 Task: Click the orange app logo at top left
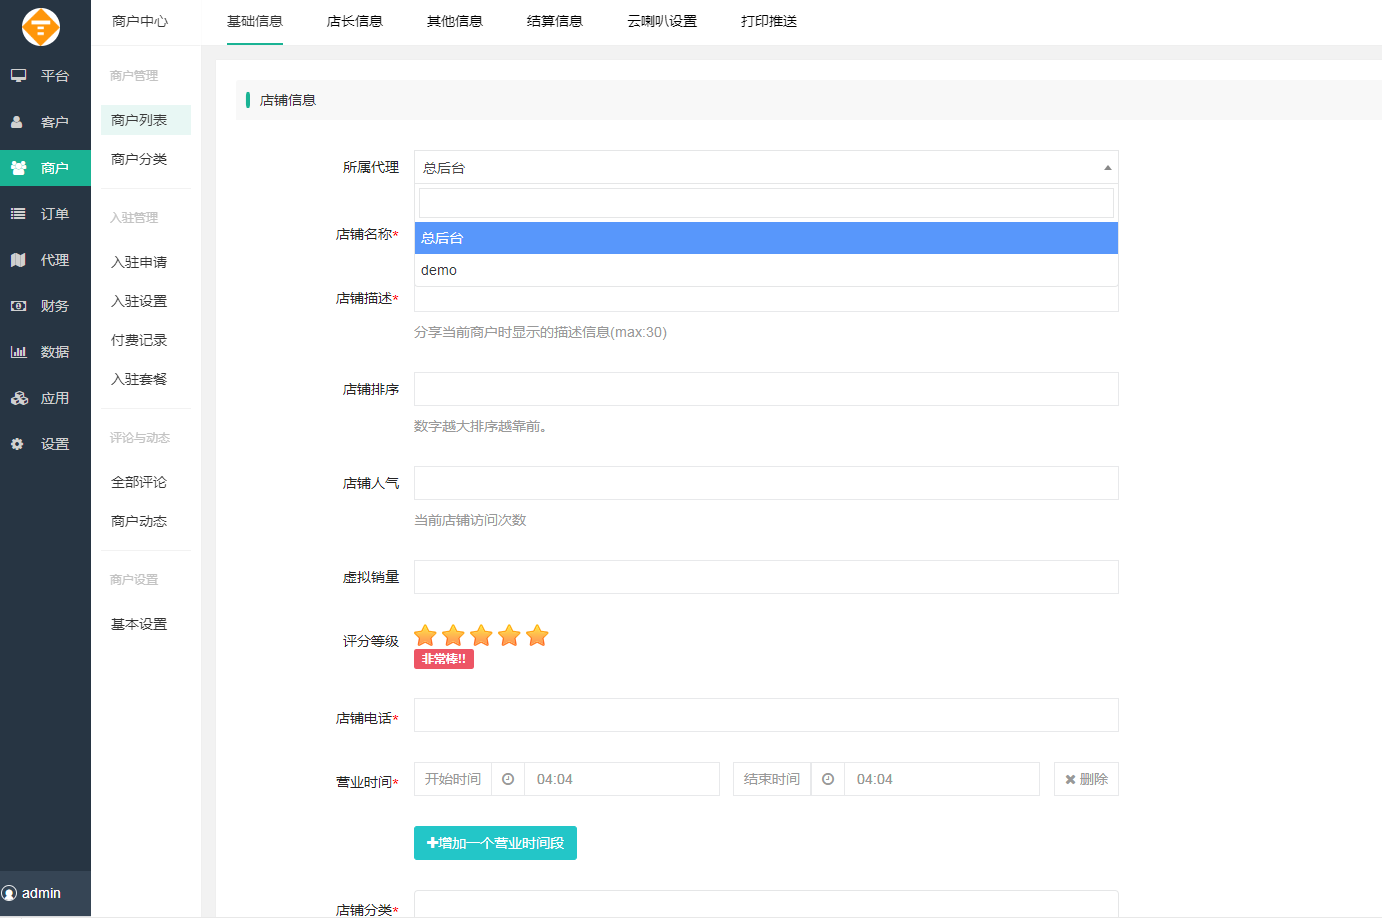40,28
